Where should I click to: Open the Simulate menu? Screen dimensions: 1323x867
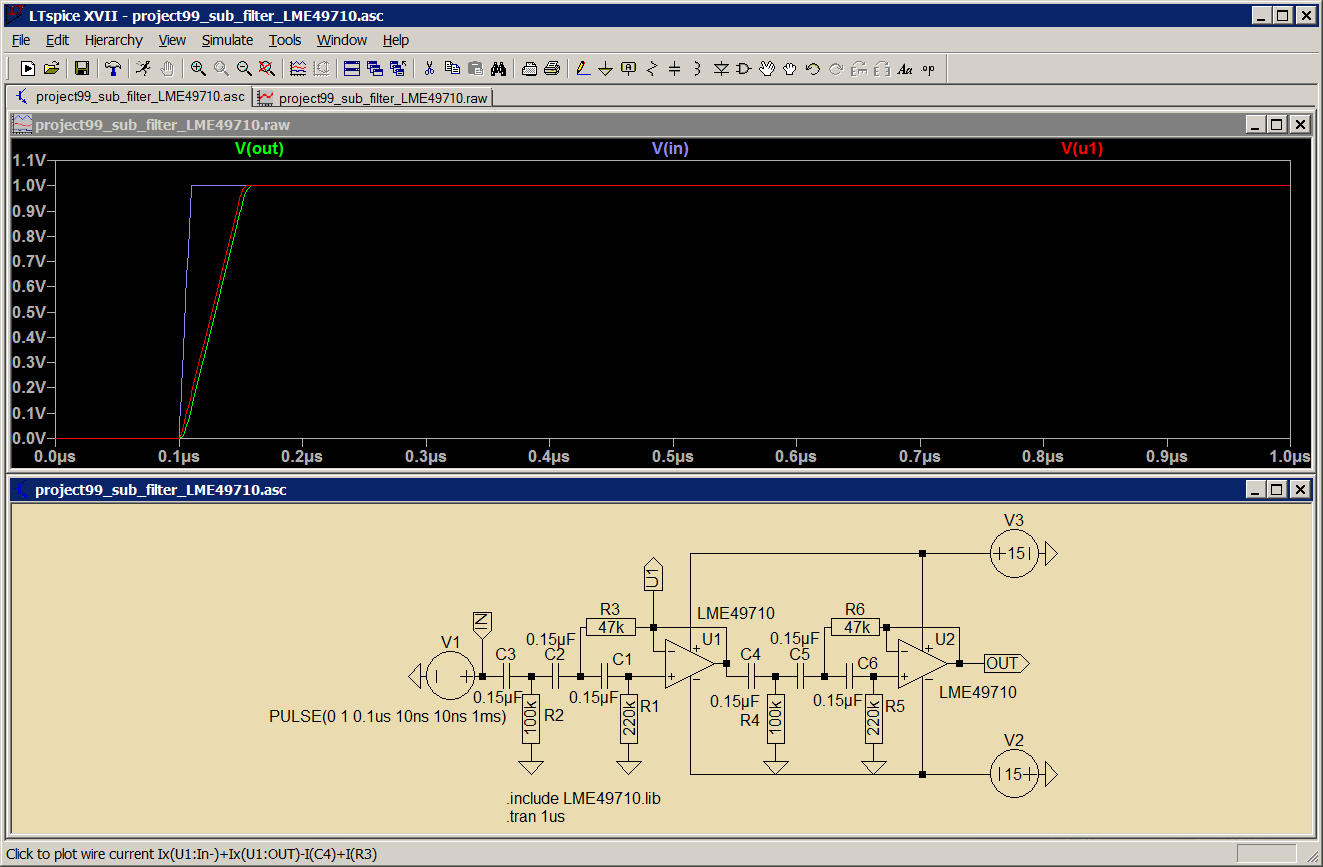tap(227, 40)
